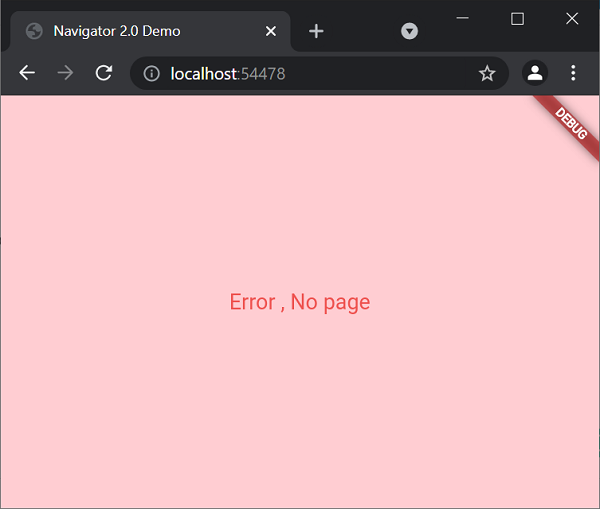Close the browser window
Screen dimensions: 600x509
[x=572, y=18]
